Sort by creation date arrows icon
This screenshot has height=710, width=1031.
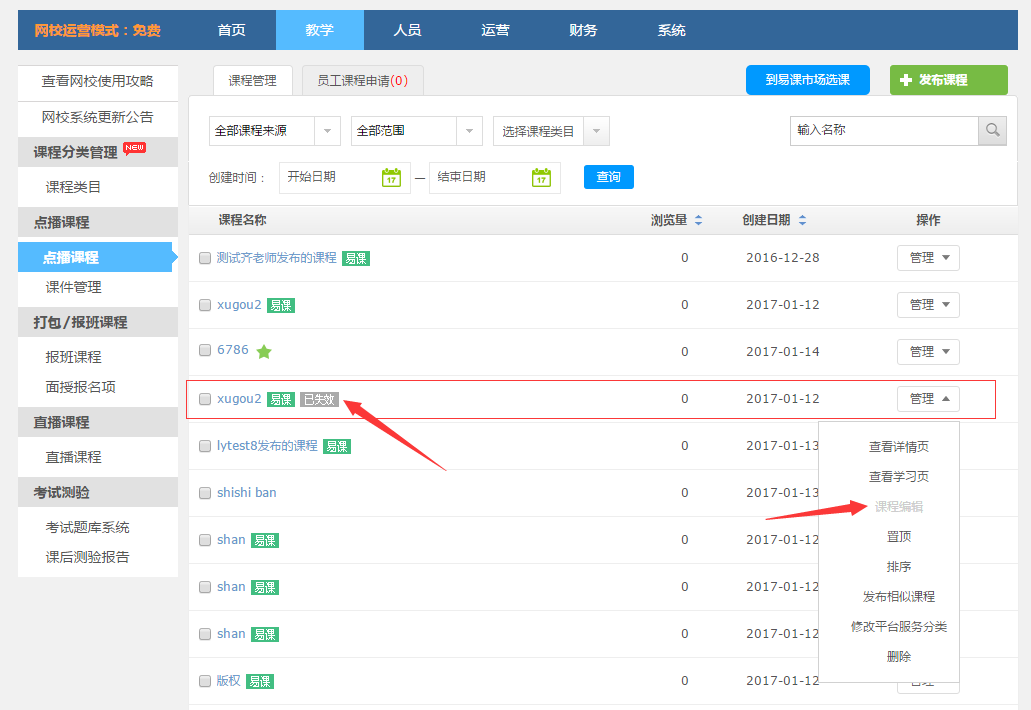pos(802,220)
